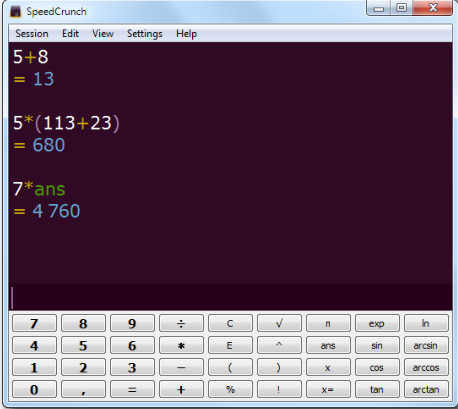
Task: Click the pi constant keypad button
Action: click(328, 323)
